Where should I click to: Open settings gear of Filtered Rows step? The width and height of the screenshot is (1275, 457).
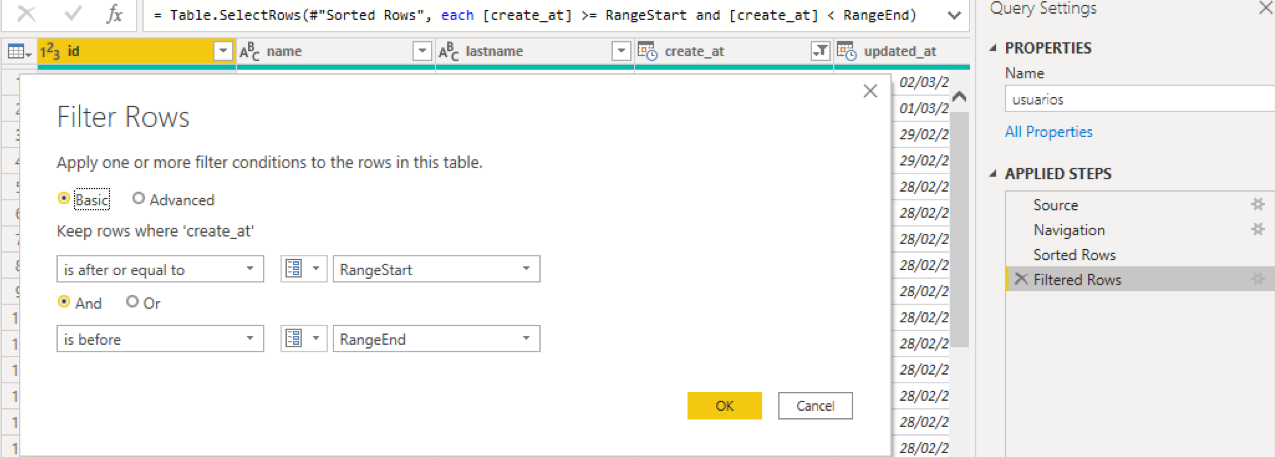click(x=1258, y=280)
